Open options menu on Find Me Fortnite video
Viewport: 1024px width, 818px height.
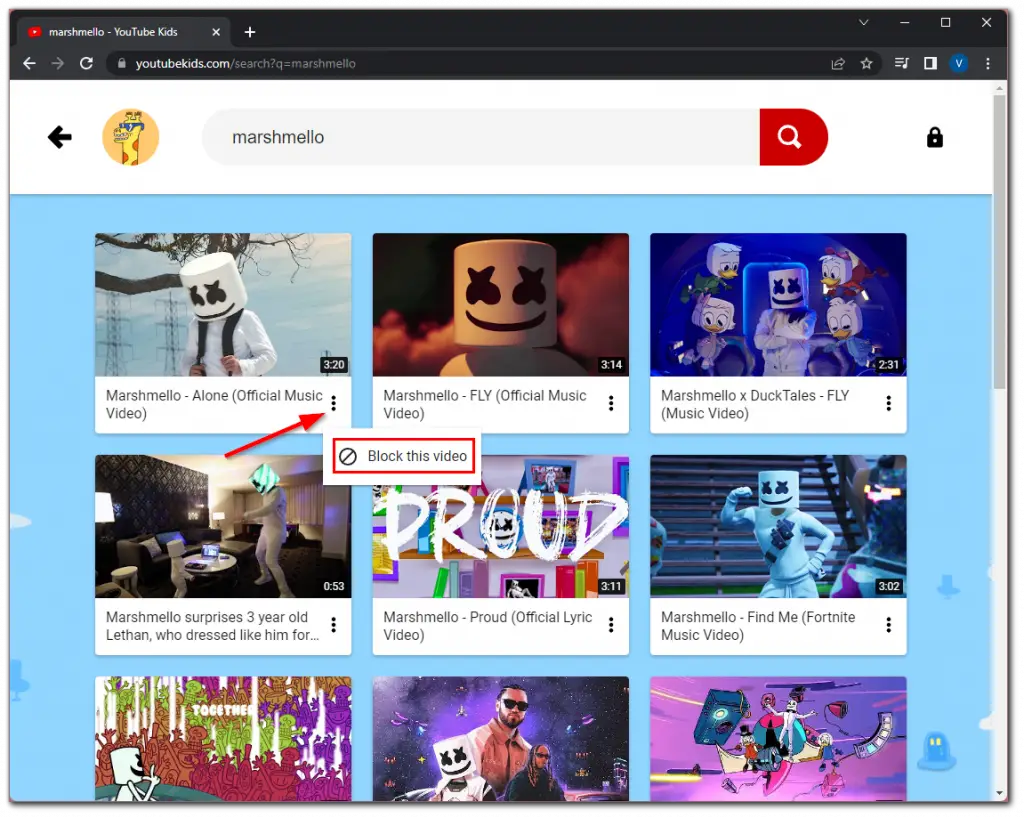pyautogui.click(x=888, y=625)
